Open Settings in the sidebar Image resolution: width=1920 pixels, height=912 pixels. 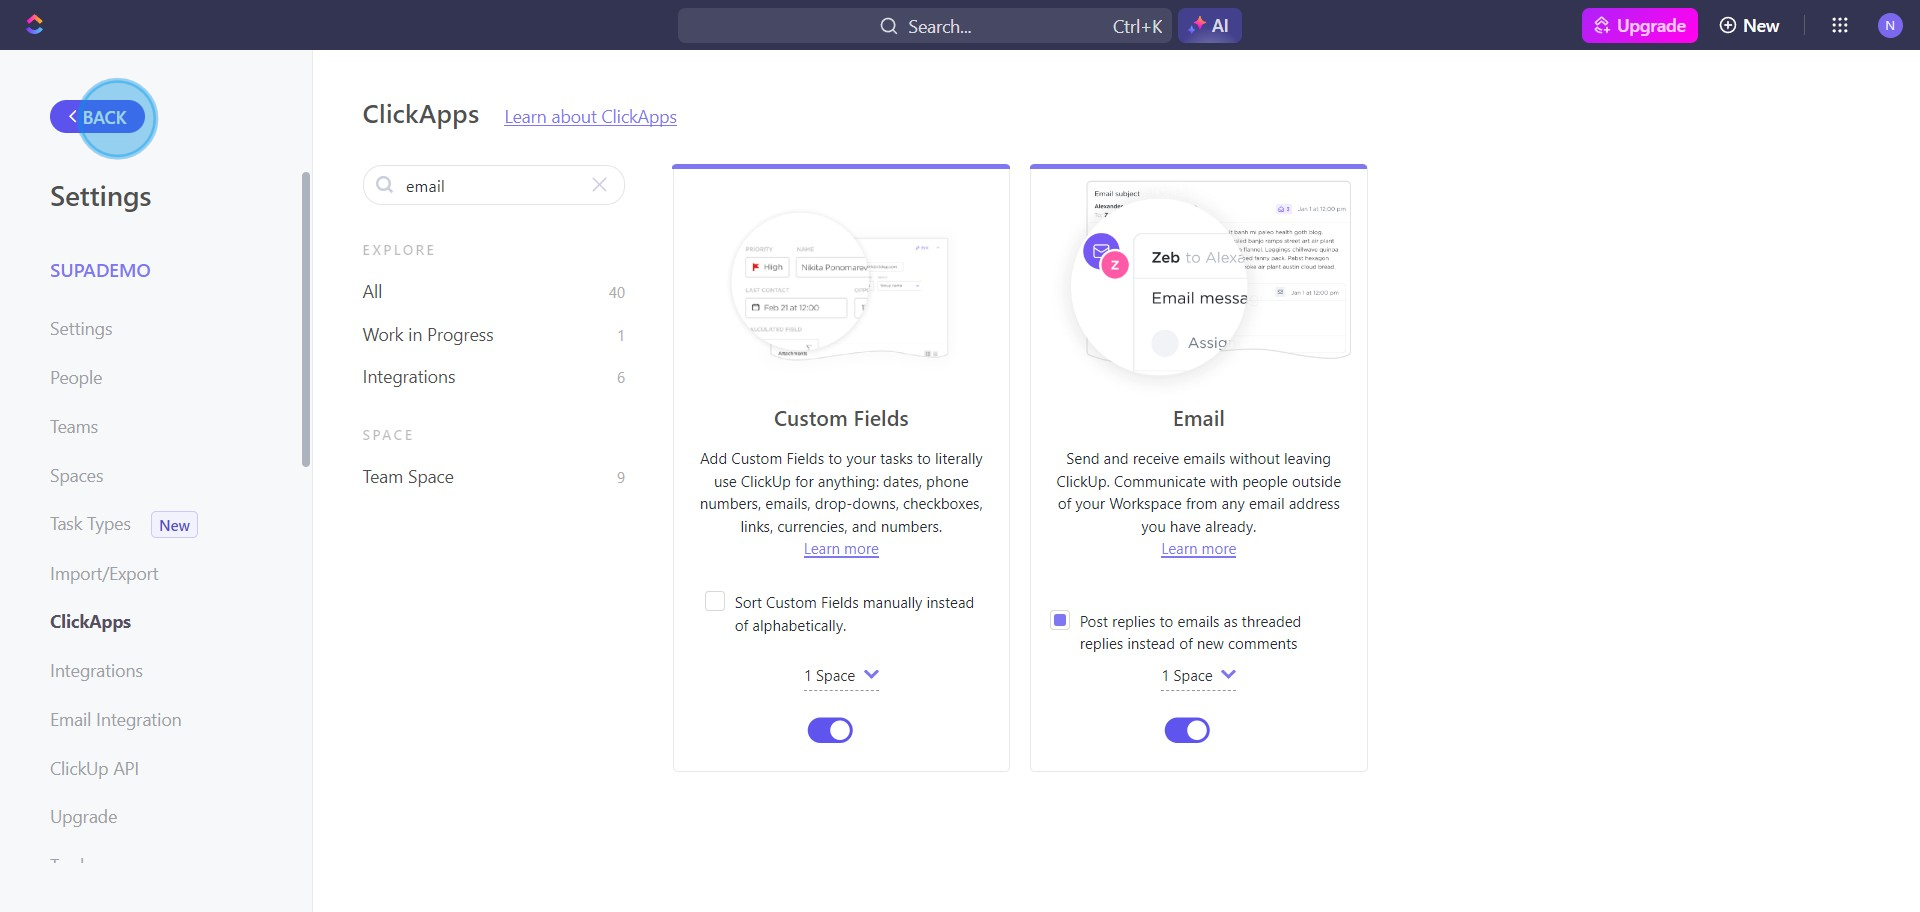click(x=81, y=329)
